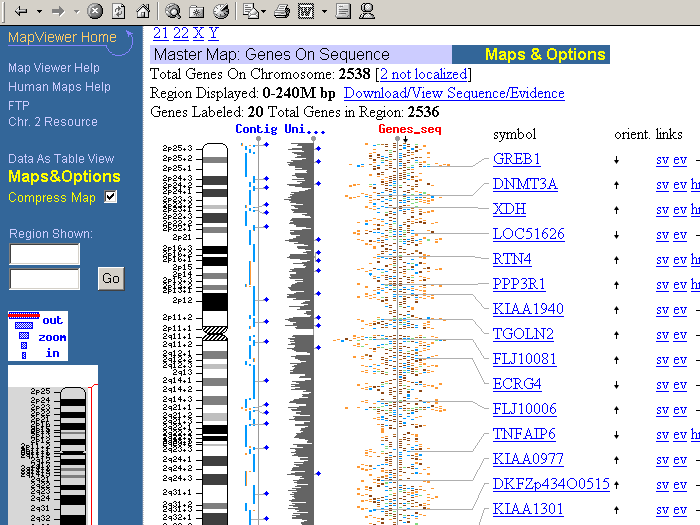Open the Favorites folder toolbar icon
The height and width of the screenshot is (525, 700).
196,11
